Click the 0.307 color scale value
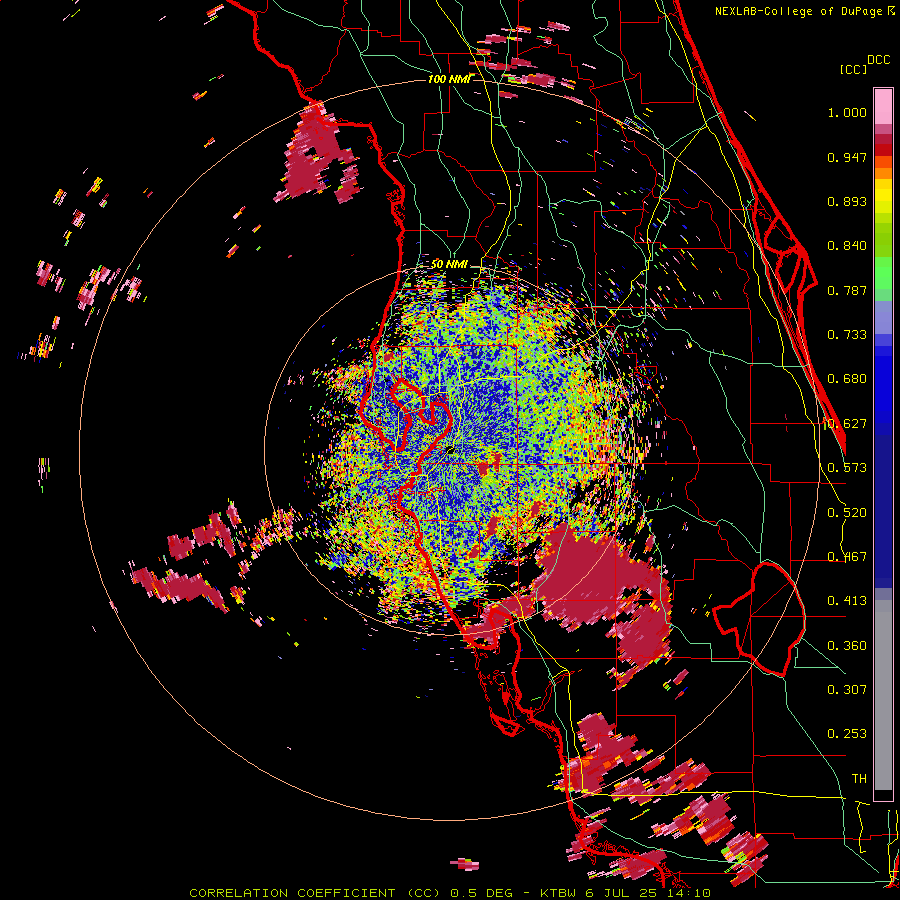This screenshot has height=900, width=900. 847,690
